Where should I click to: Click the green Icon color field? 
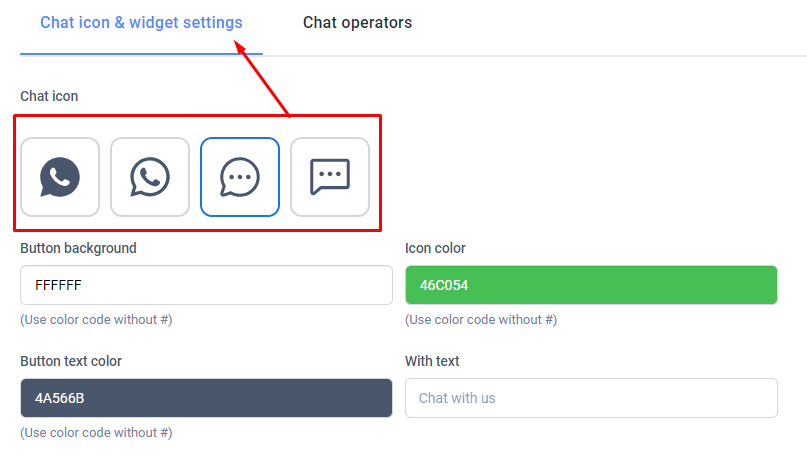coord(591,285)
